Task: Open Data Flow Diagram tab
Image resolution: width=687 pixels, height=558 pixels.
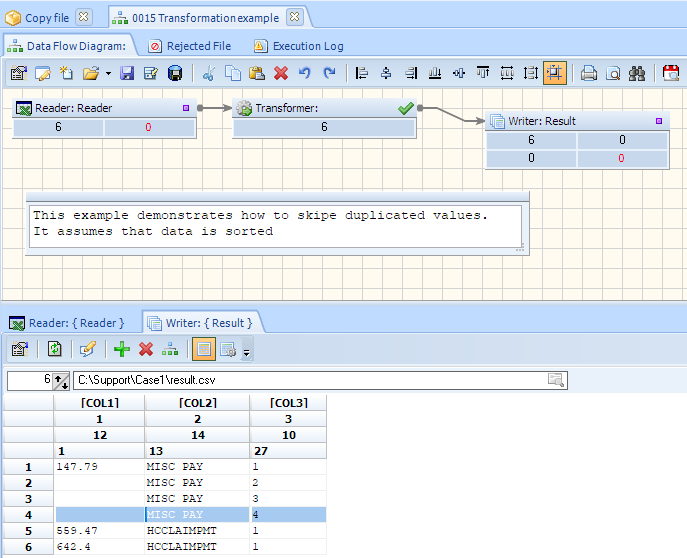Action: tap(67, 46)
